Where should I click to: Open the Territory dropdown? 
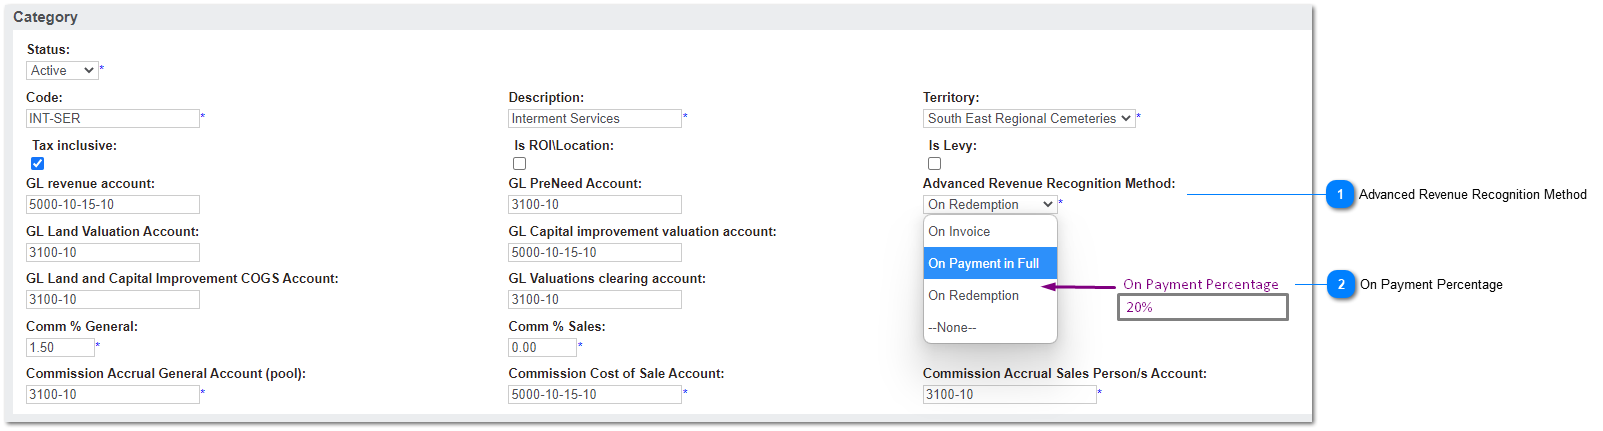click(x=1029, y=118)
